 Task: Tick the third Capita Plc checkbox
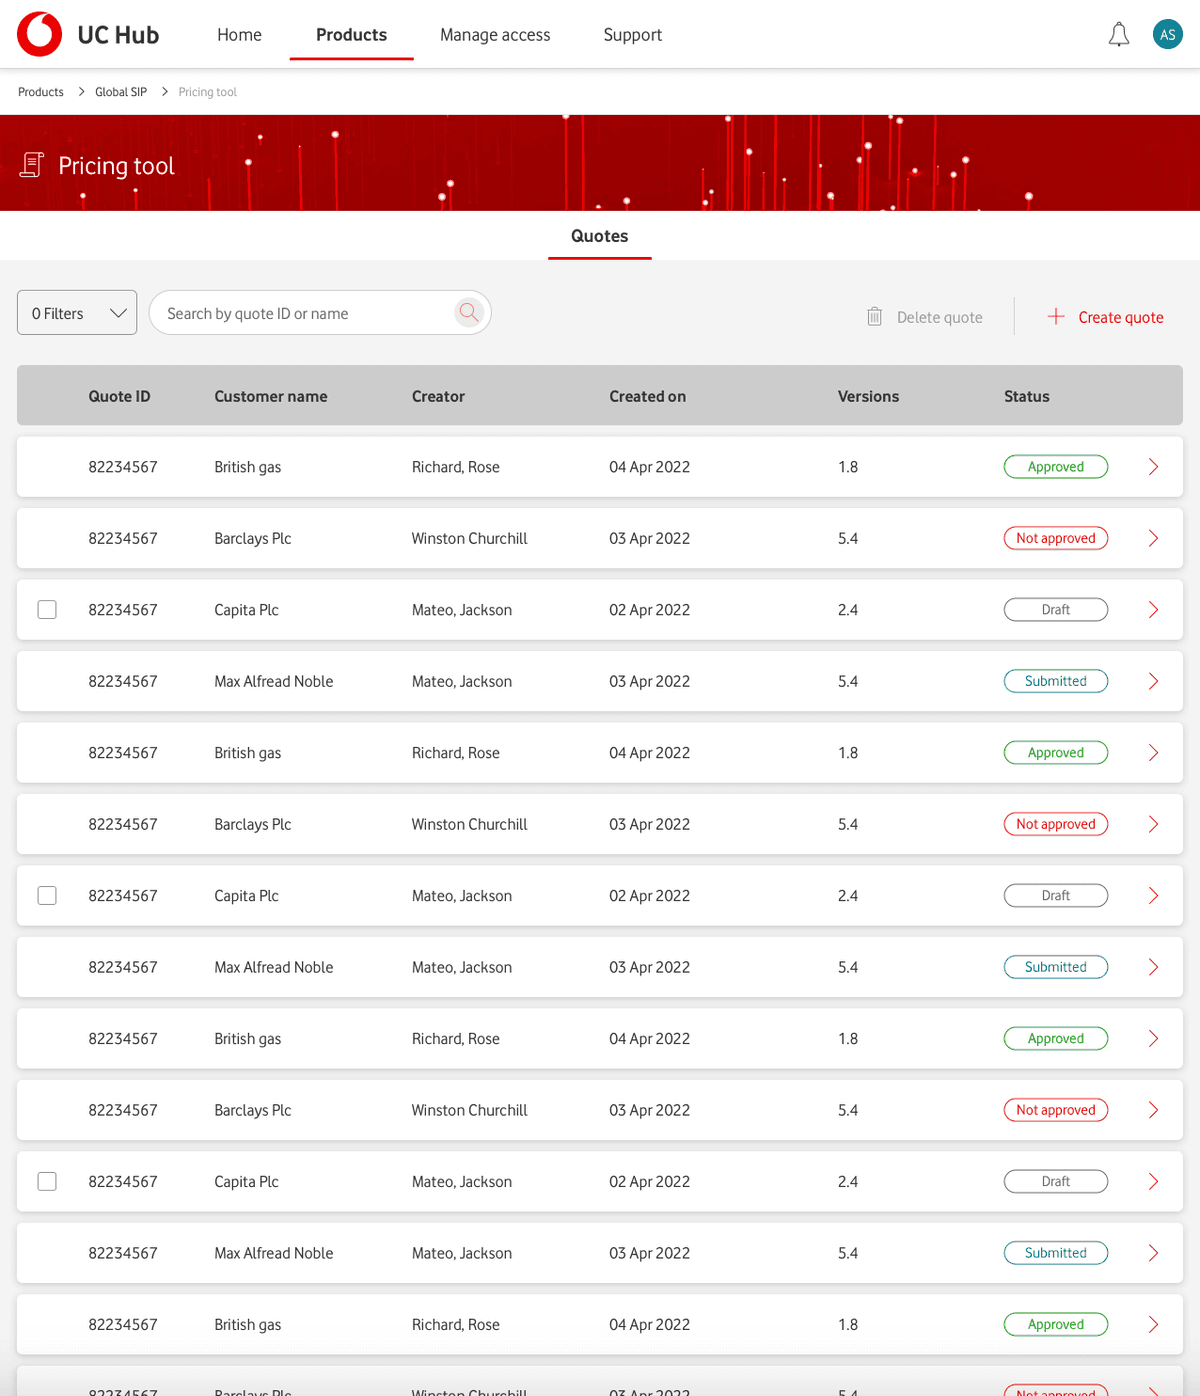[47, 1182]
